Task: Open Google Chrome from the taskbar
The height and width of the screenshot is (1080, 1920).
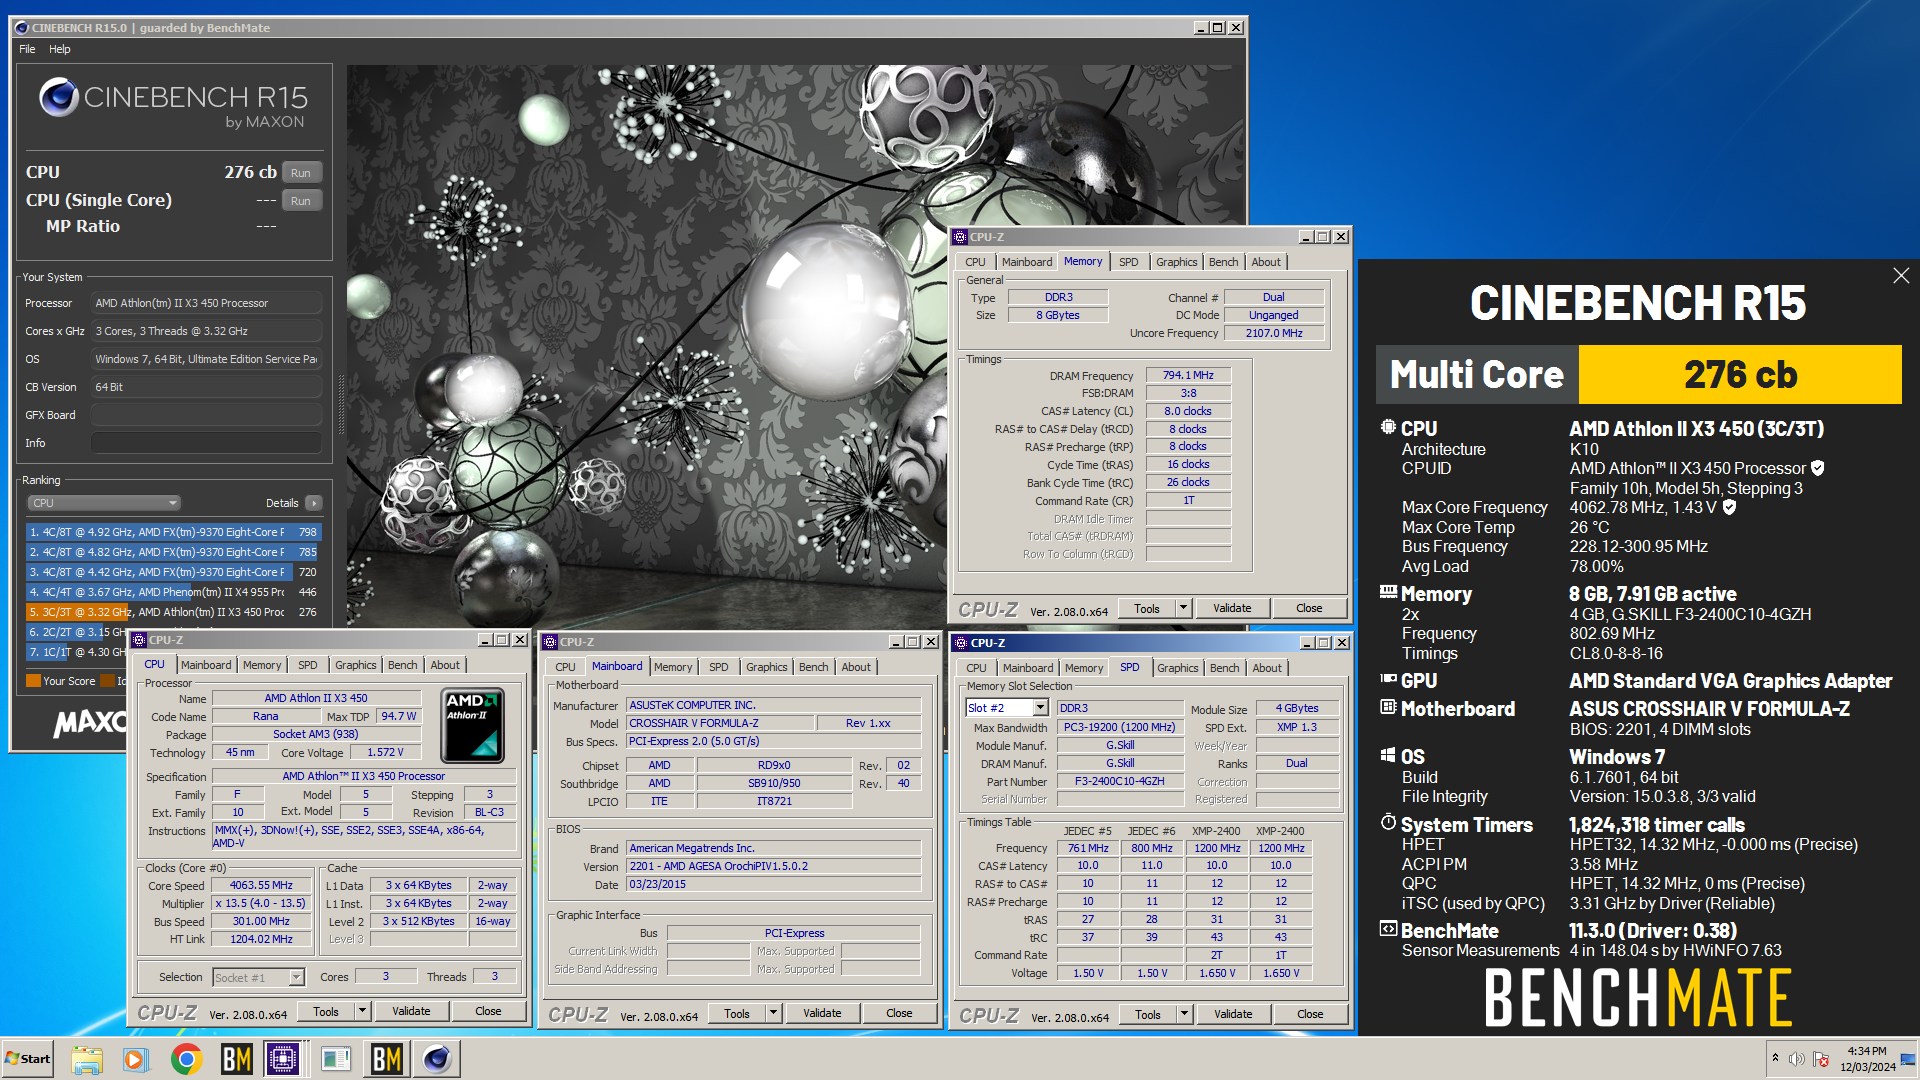Action: click(186, 1059)
